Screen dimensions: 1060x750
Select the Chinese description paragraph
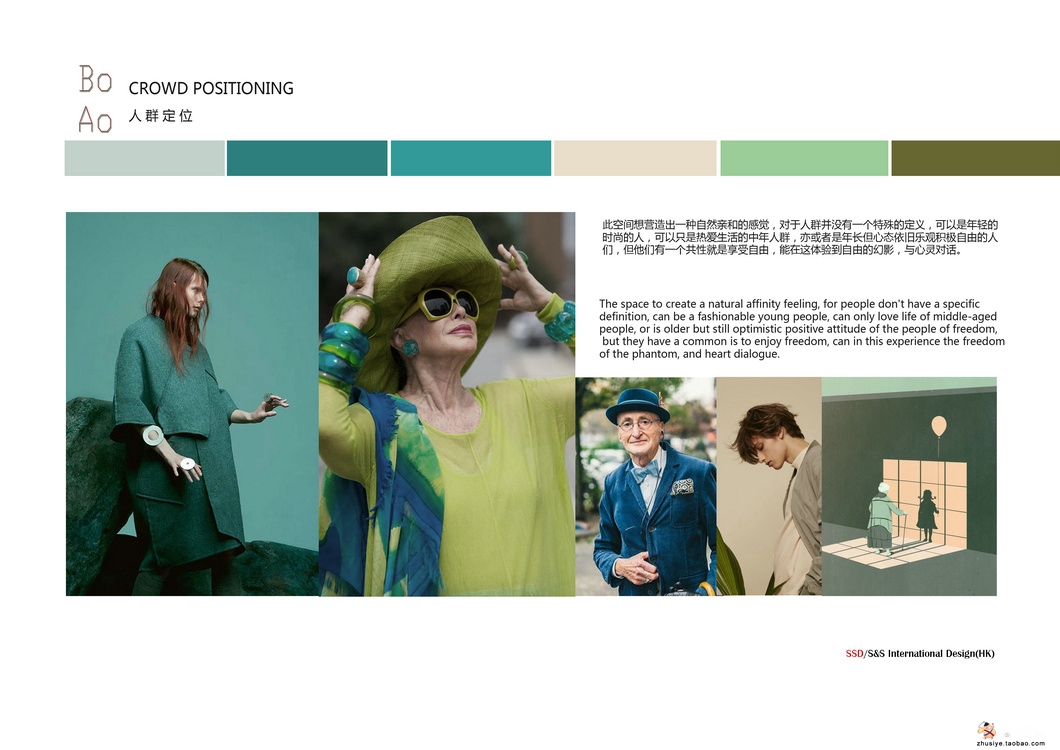tap(800, 238)
